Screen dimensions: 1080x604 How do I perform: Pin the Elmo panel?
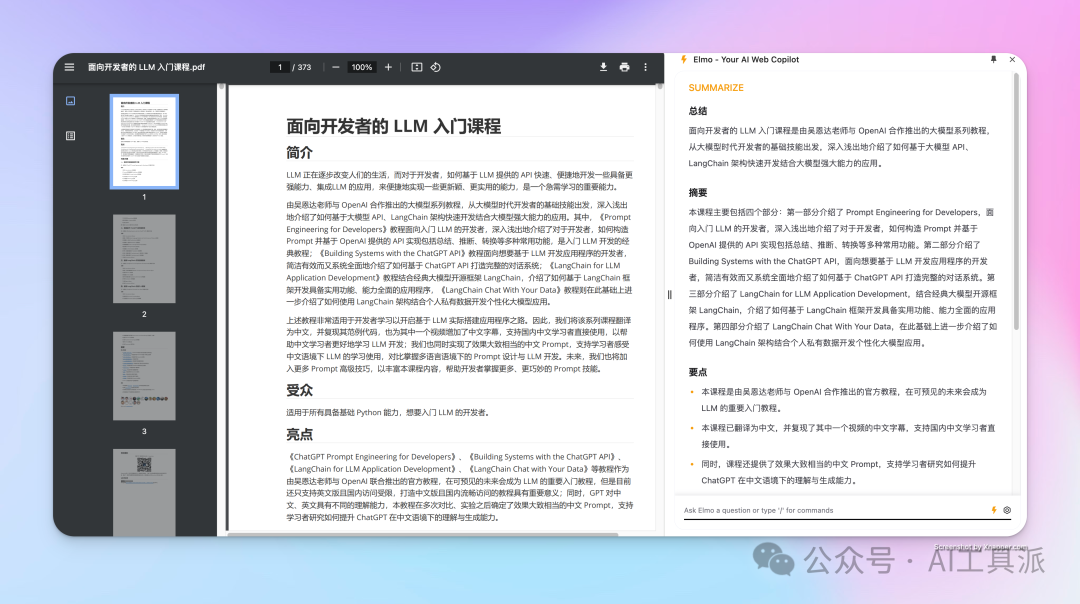point(993,60)
